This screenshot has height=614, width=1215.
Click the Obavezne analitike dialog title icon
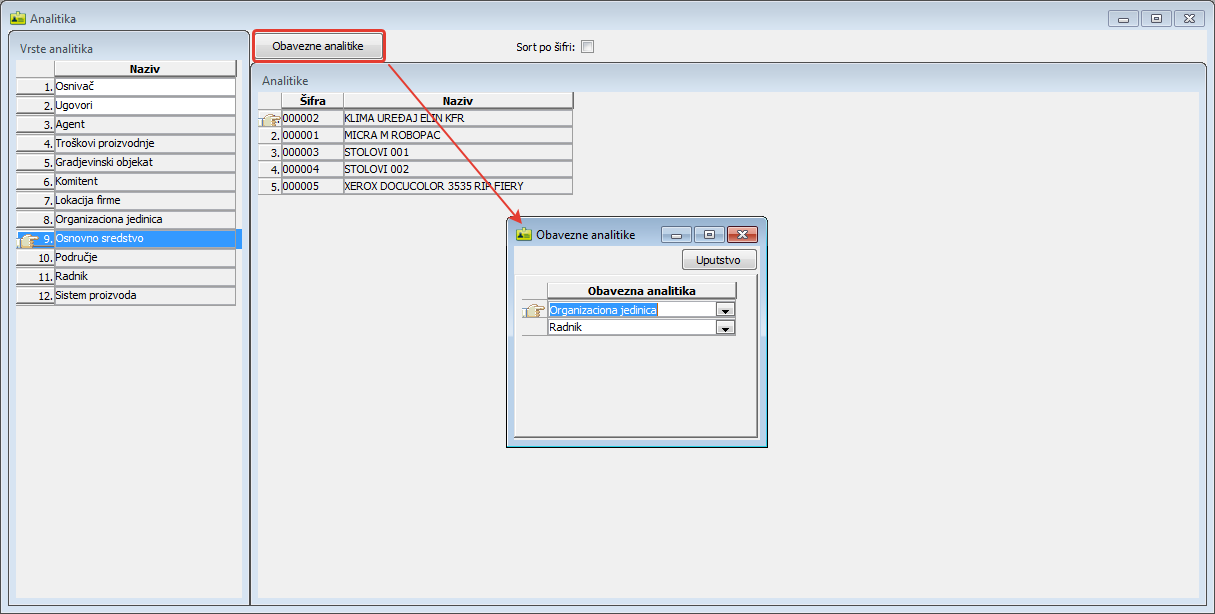(523, 234)
